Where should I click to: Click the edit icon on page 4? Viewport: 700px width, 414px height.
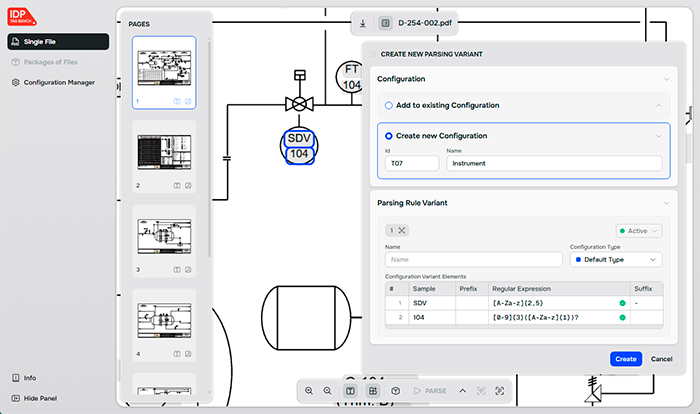[x=188, y=354]
